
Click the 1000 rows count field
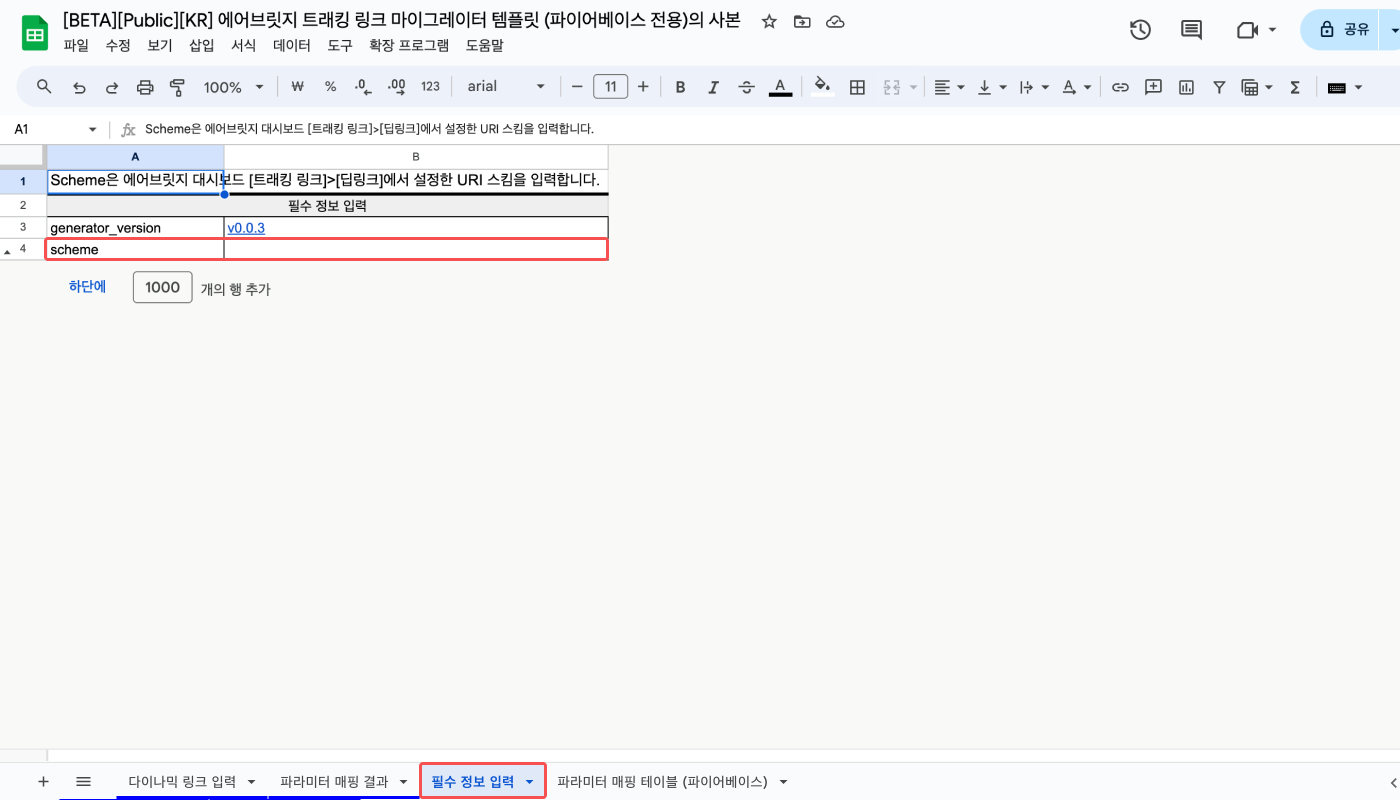coord(163,288)
